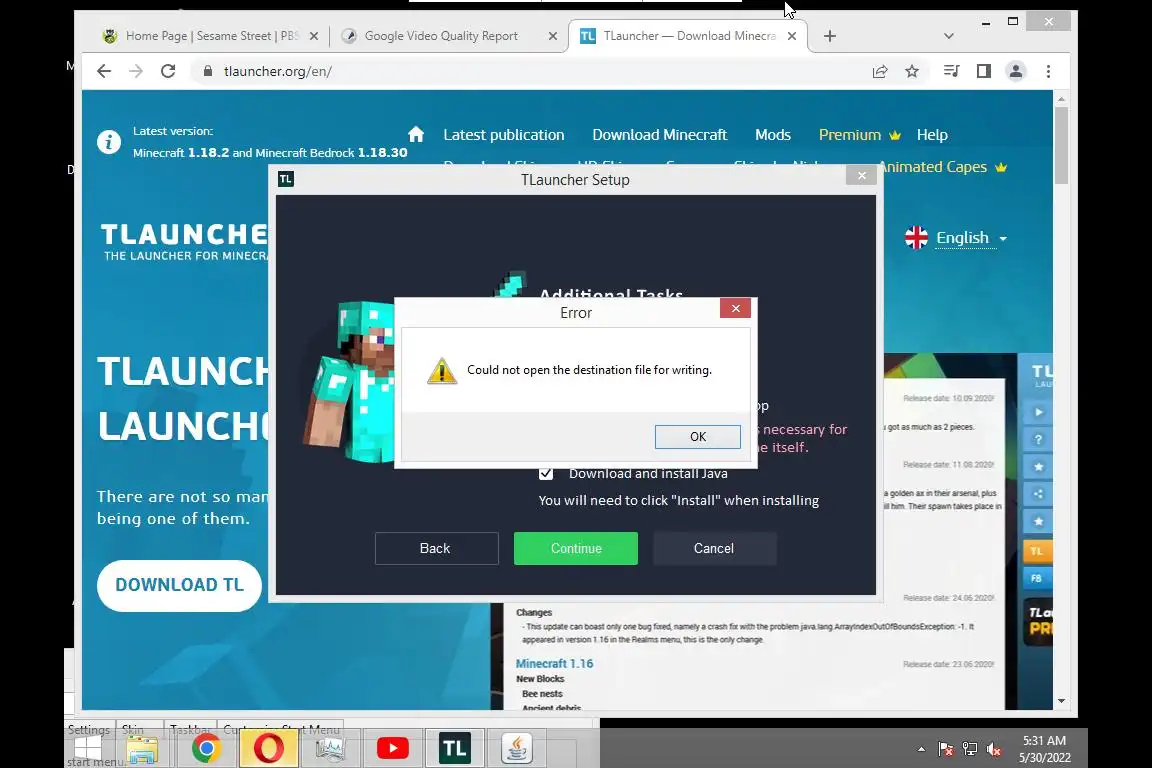Close the TLauncher browser tab
The height and width of the screenshot is (768, 1152).
point(791,36)
